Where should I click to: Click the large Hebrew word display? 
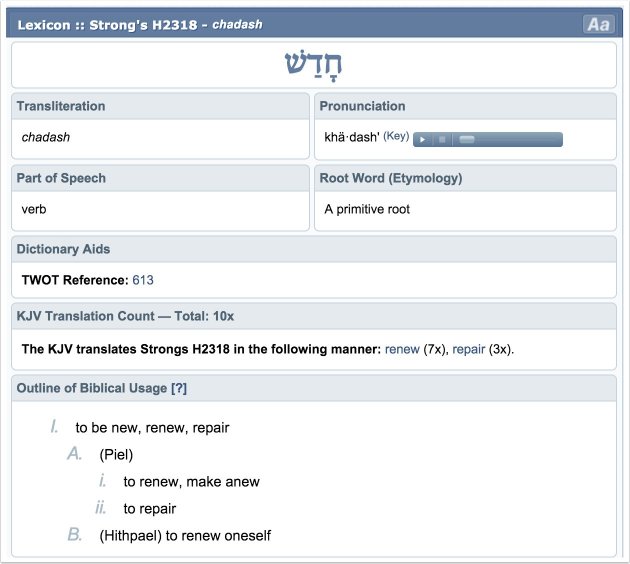[x=314, y=64]
